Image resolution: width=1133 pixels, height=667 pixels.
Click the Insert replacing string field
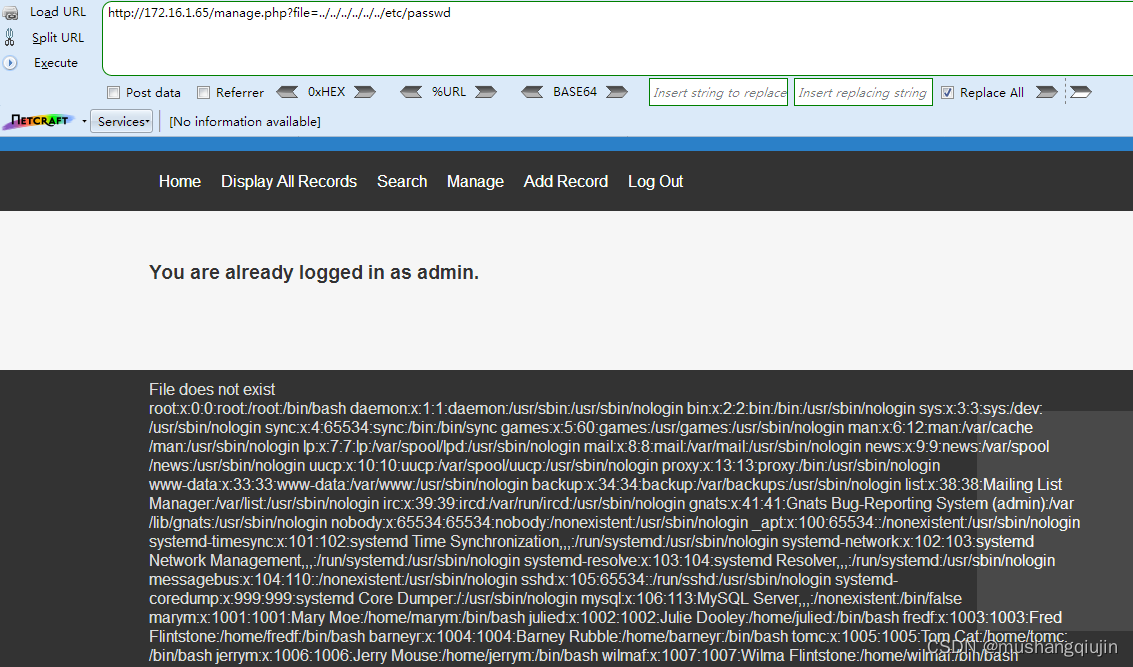coord(863,92)
